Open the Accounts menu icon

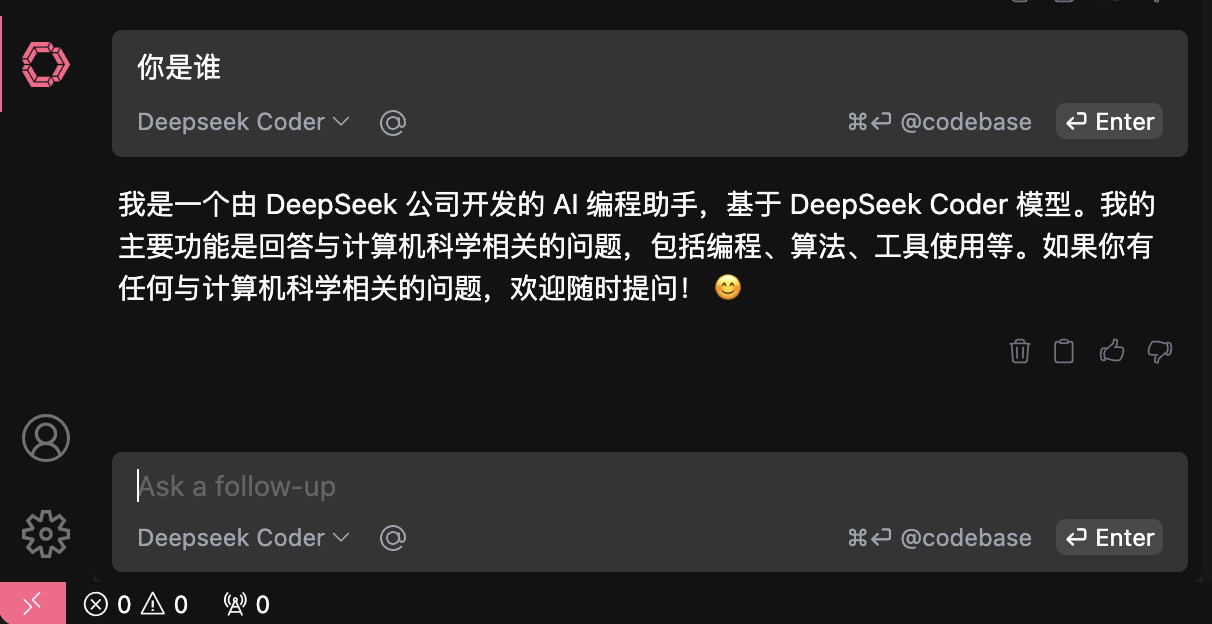(x=46, y=438)
